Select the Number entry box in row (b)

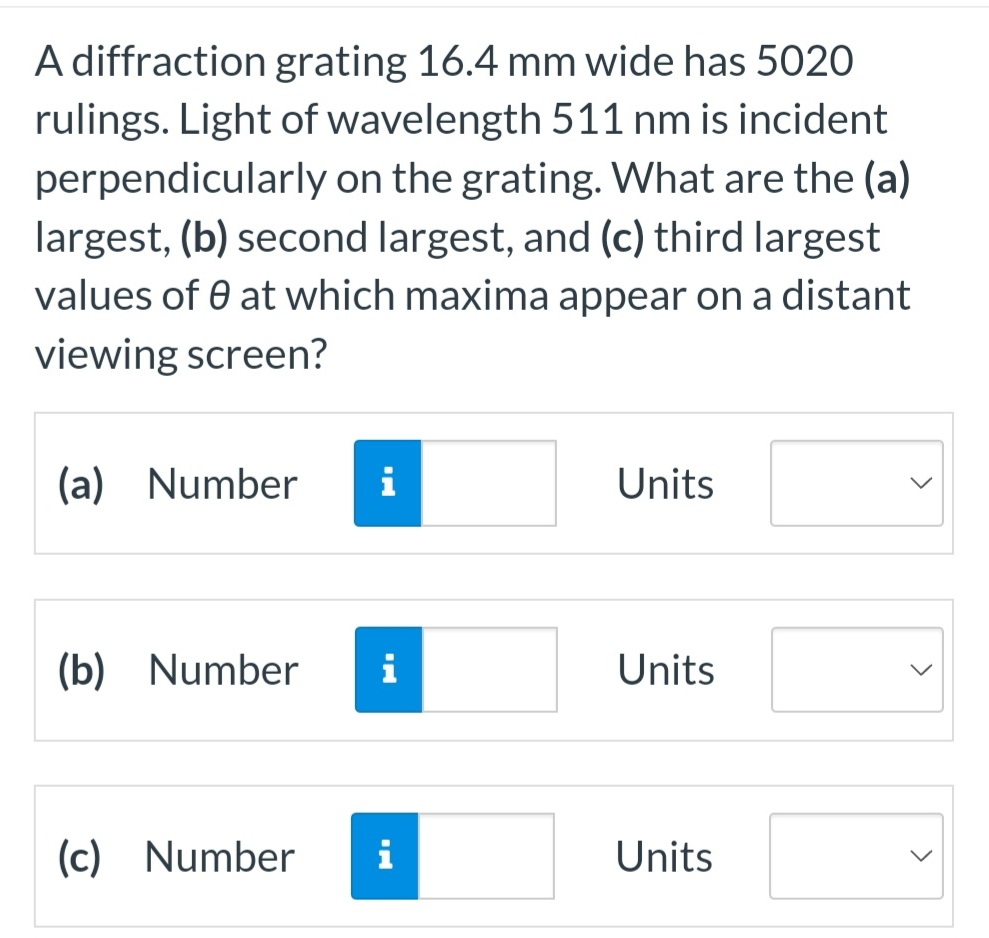pyautogui.click(x=490, y=669)
